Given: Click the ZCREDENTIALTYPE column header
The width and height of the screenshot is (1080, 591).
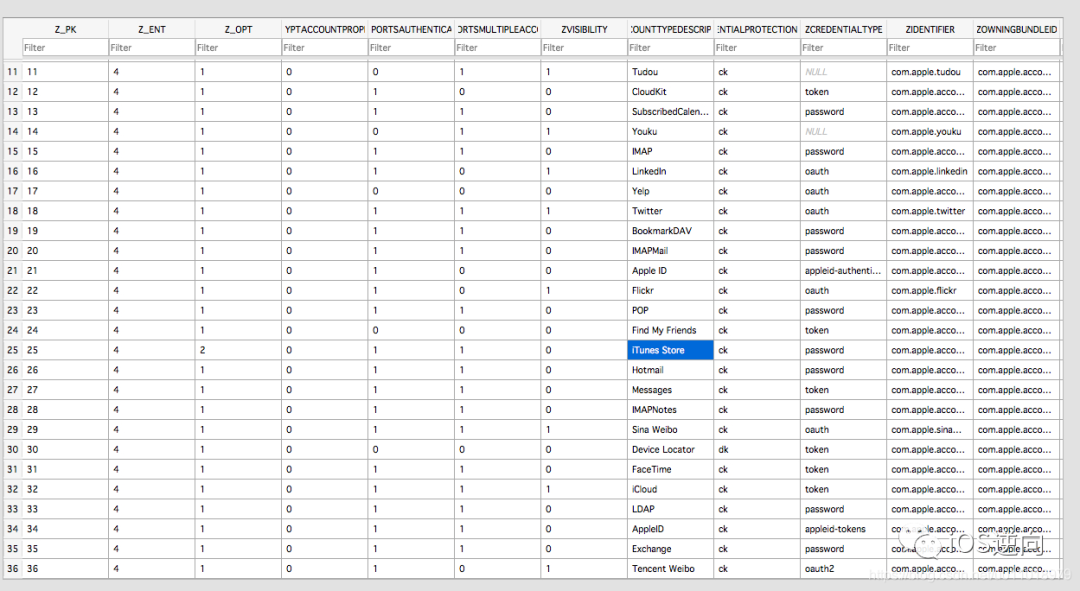Looking at the screenshot, I should coord(843,30).
